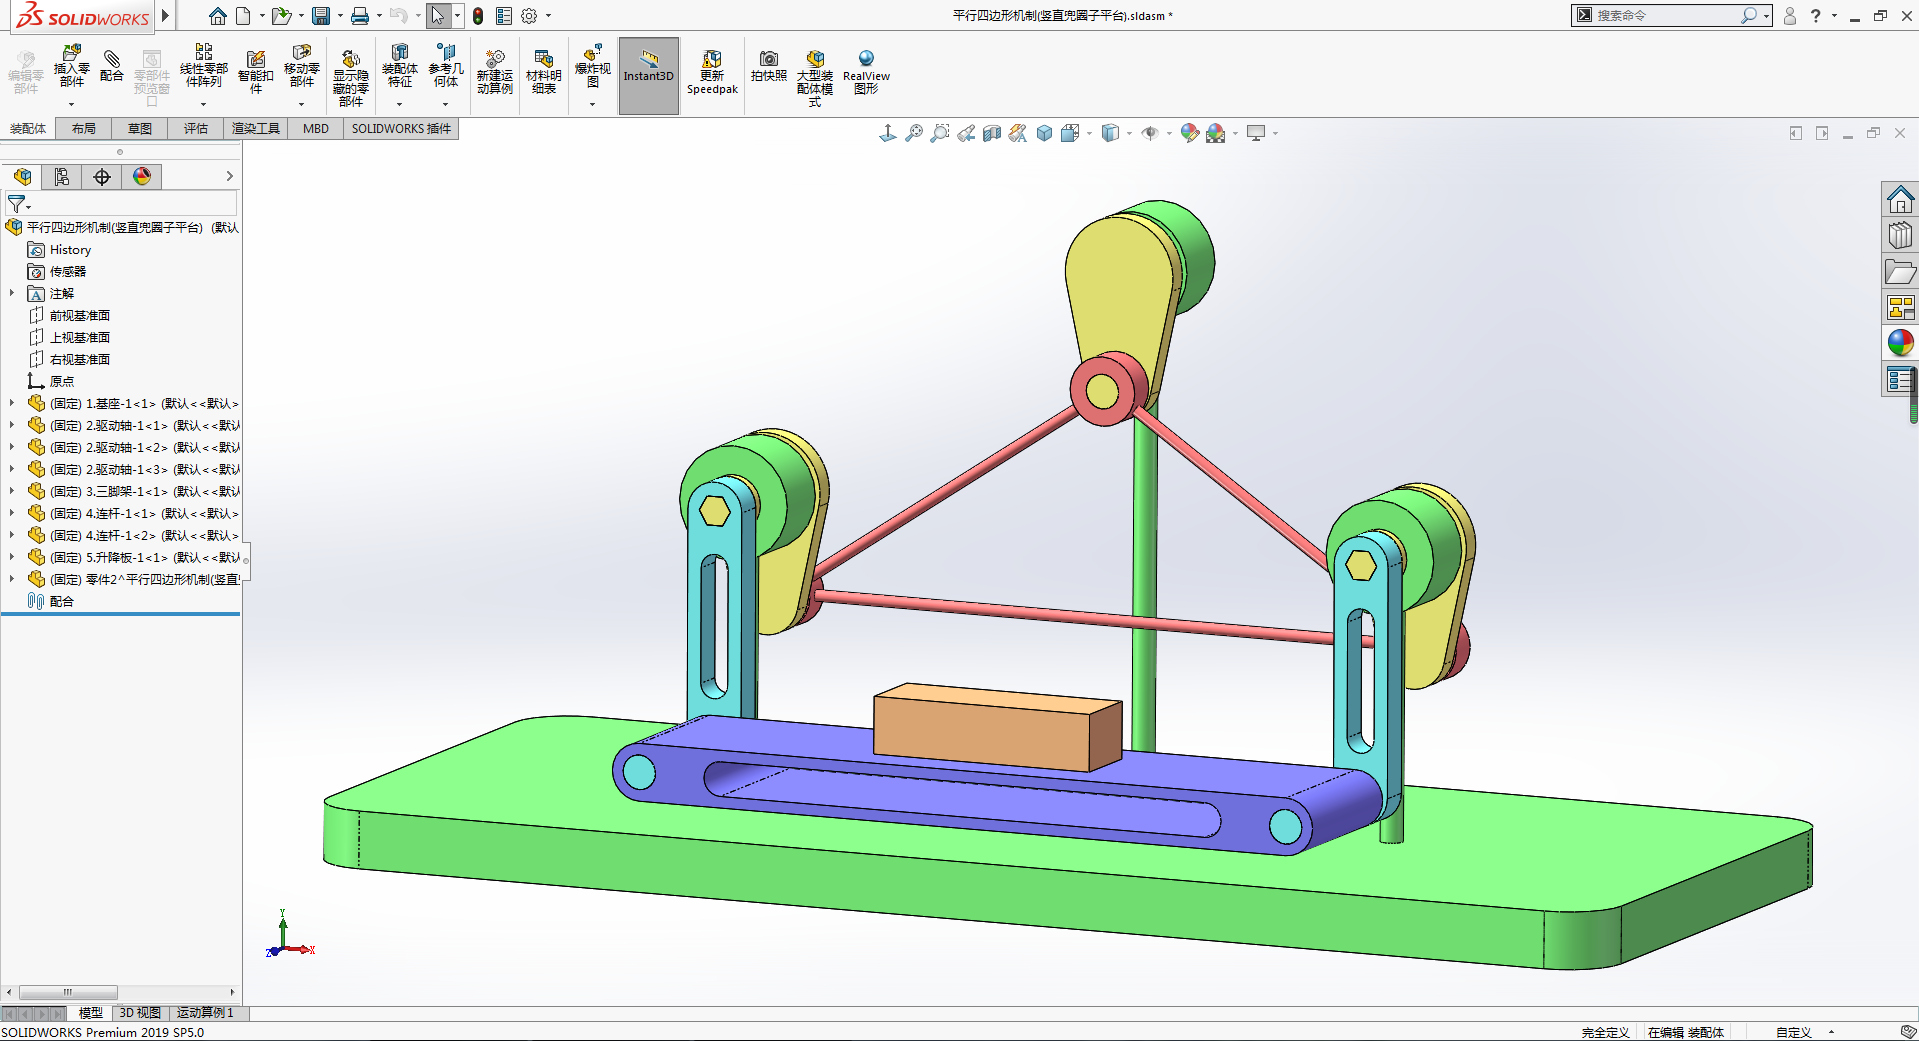Image resolution: width=1919 pixels, height=1041 pixels.
Task: Open the View Orientation dropdown arrow
Action: coord(1089,133)
